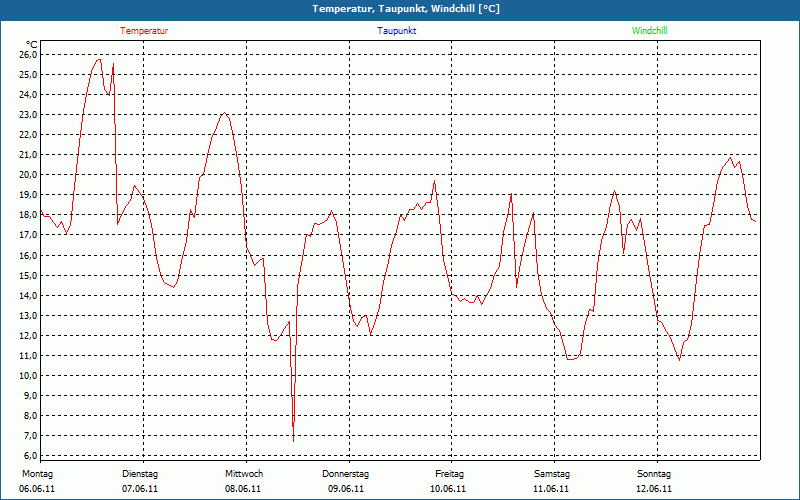800x500 pixels.
Task: Click the 24,0 y-axis value
Action: coord(28,94)
